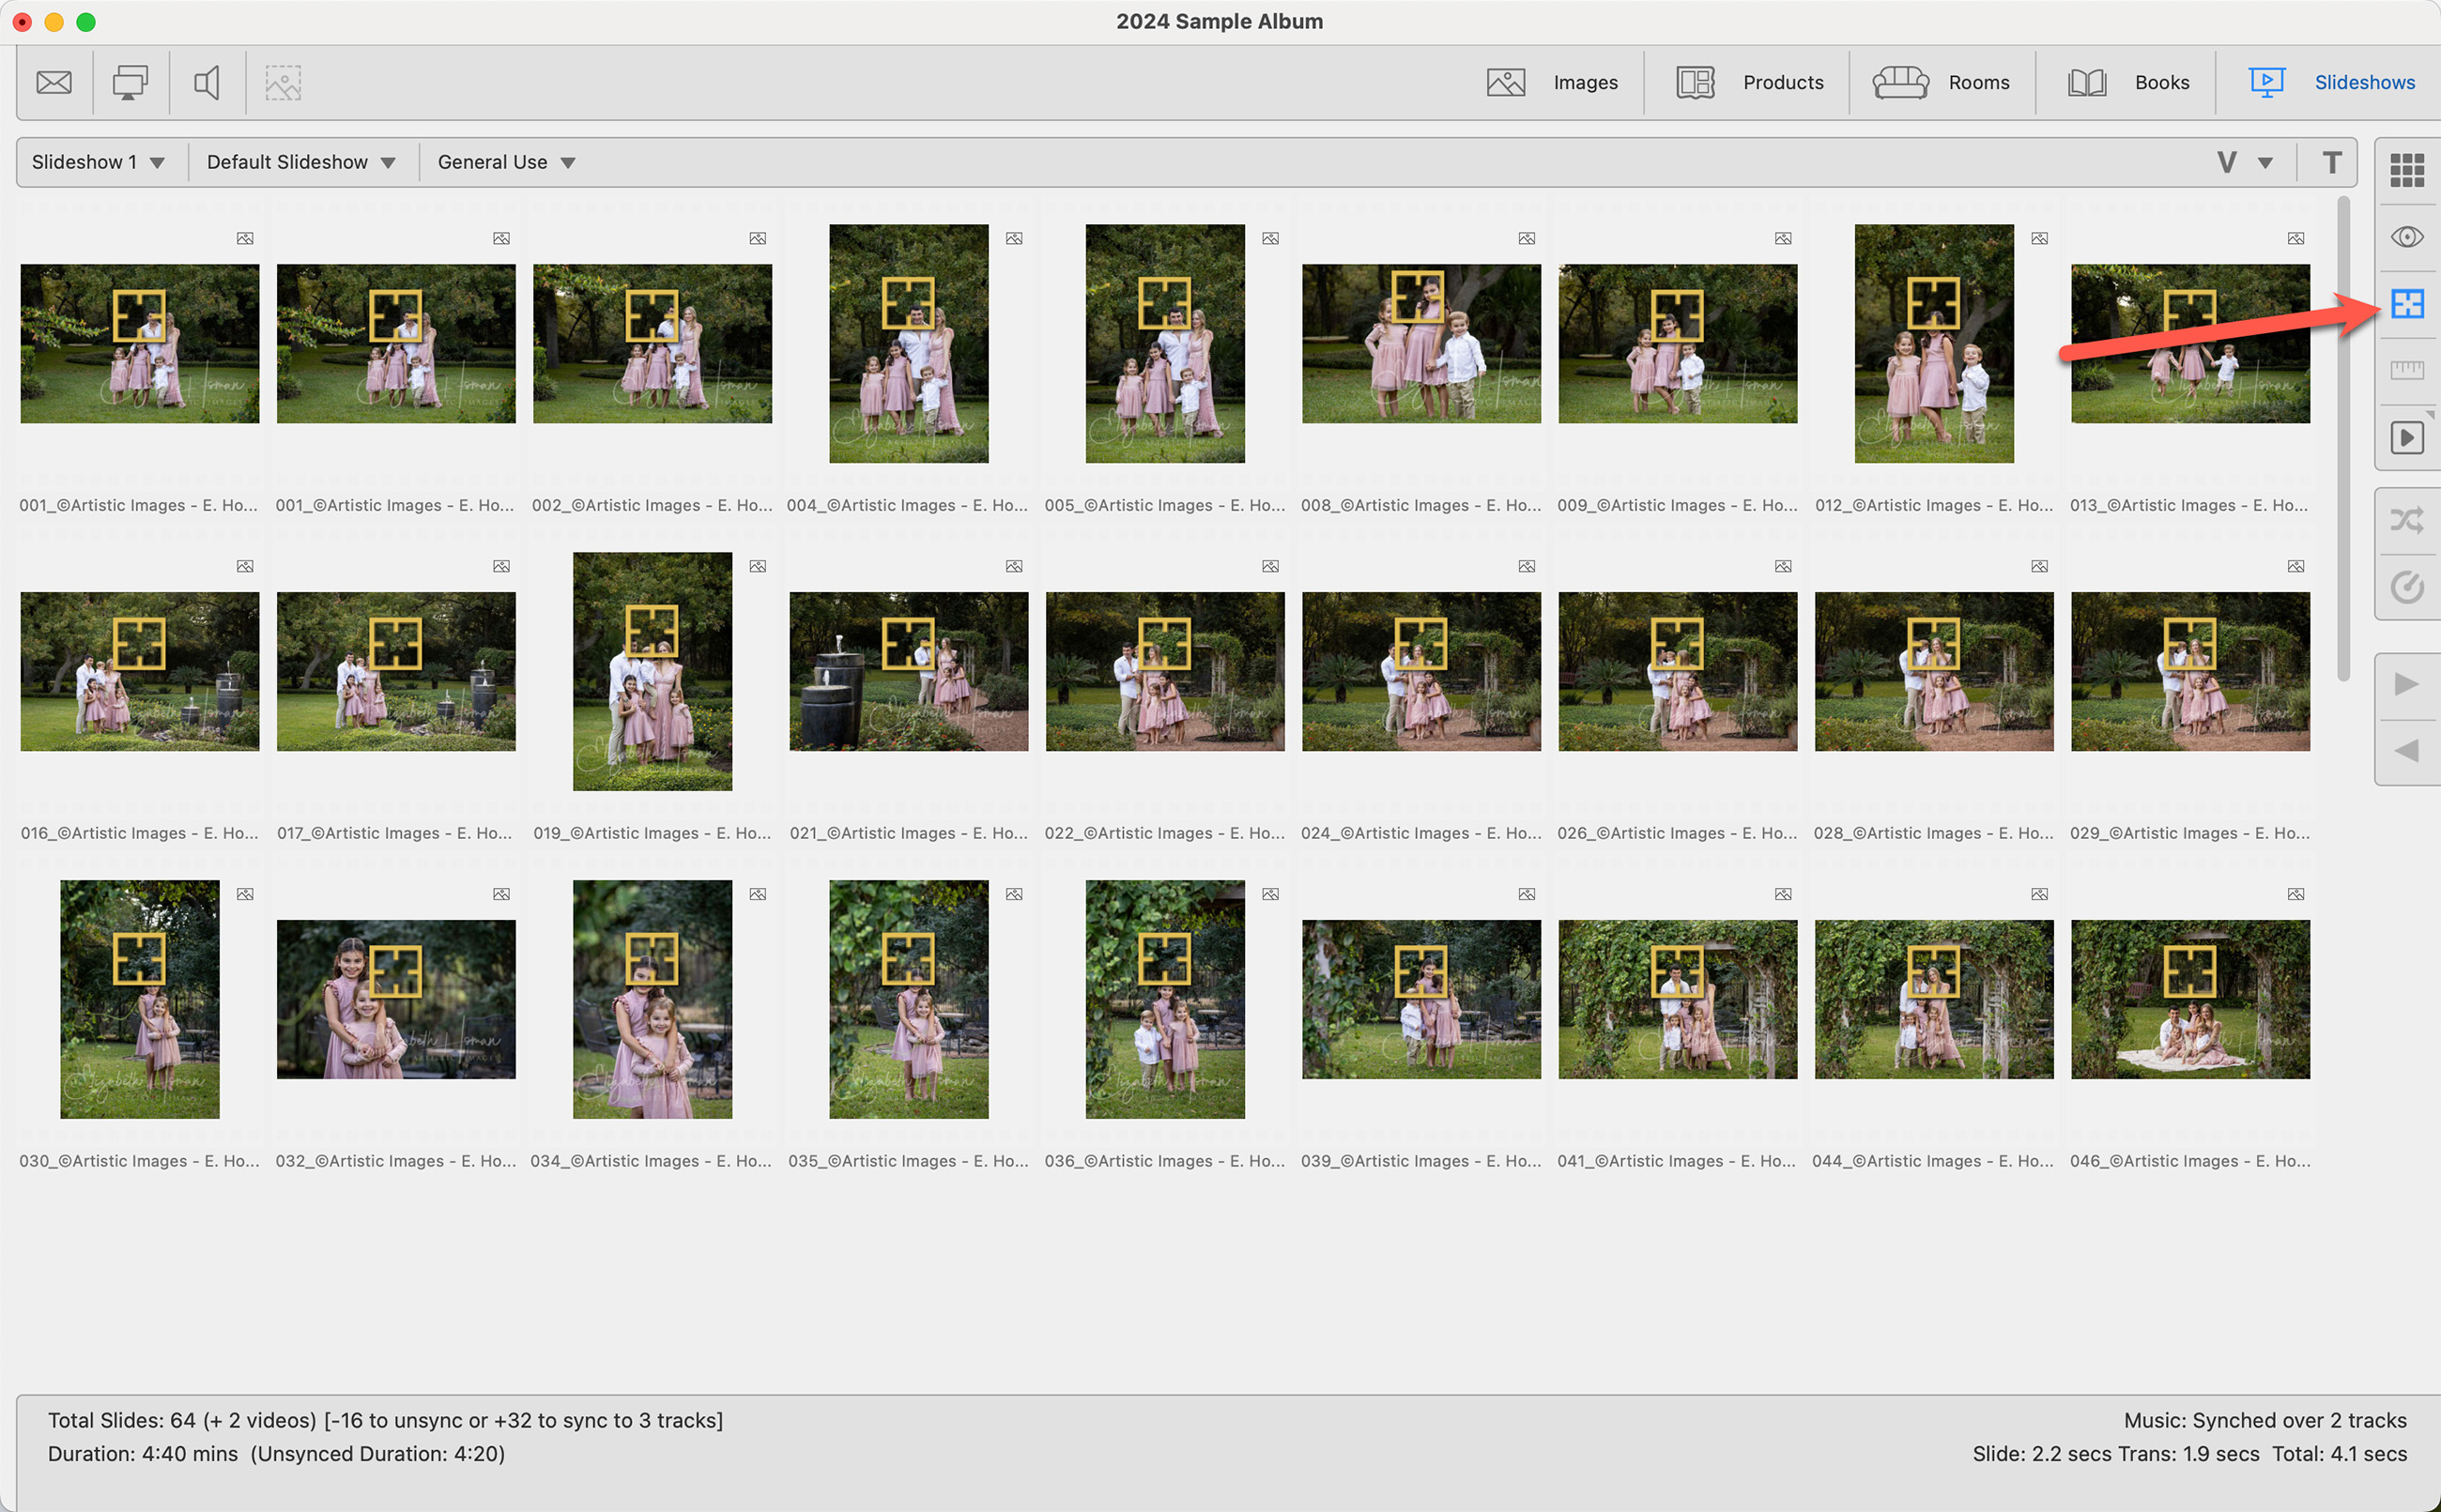Click the dashed image placeholder icon

283,82
